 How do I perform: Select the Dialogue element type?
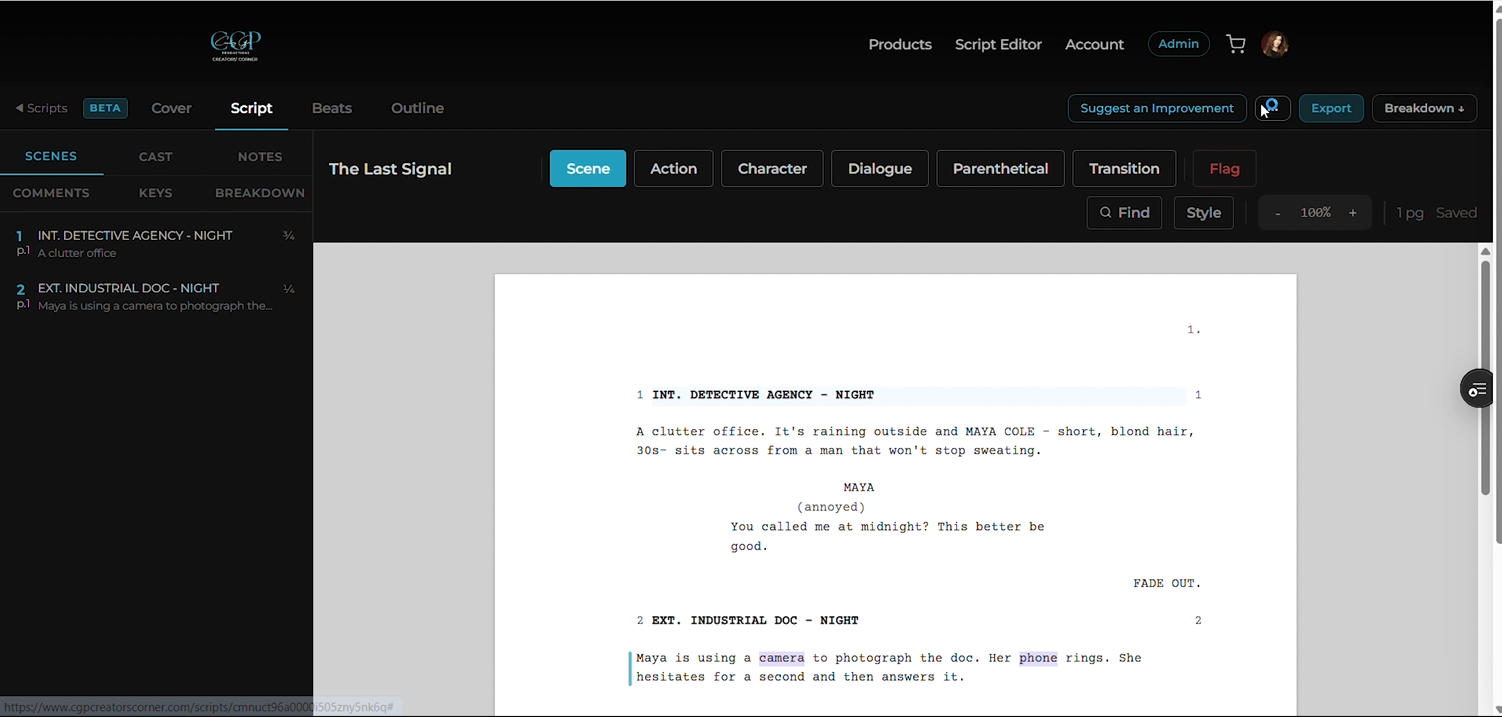(x=879, y=168)
